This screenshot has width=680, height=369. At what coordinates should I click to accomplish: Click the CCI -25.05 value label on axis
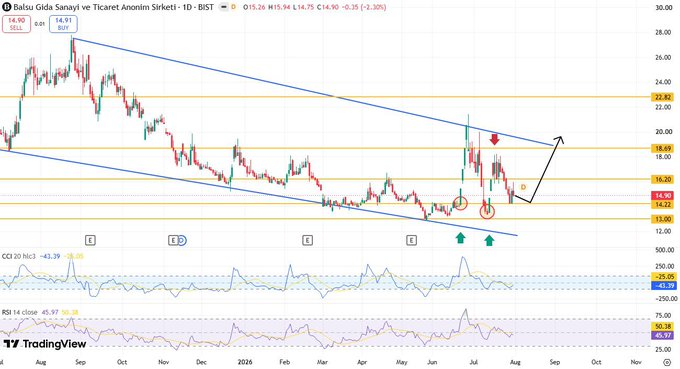click(663, 277)
